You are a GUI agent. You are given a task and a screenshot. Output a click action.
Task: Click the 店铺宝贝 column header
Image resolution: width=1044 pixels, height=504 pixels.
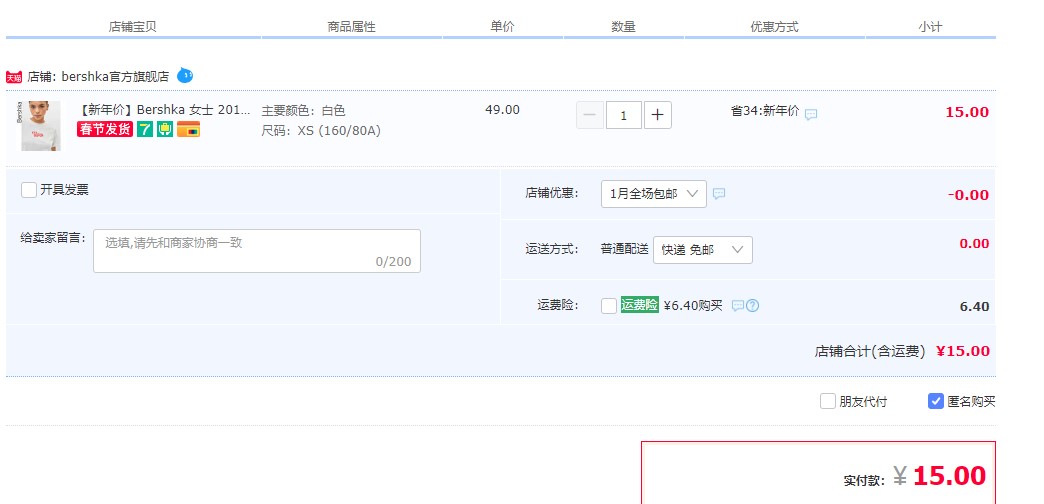pos(132,27)
